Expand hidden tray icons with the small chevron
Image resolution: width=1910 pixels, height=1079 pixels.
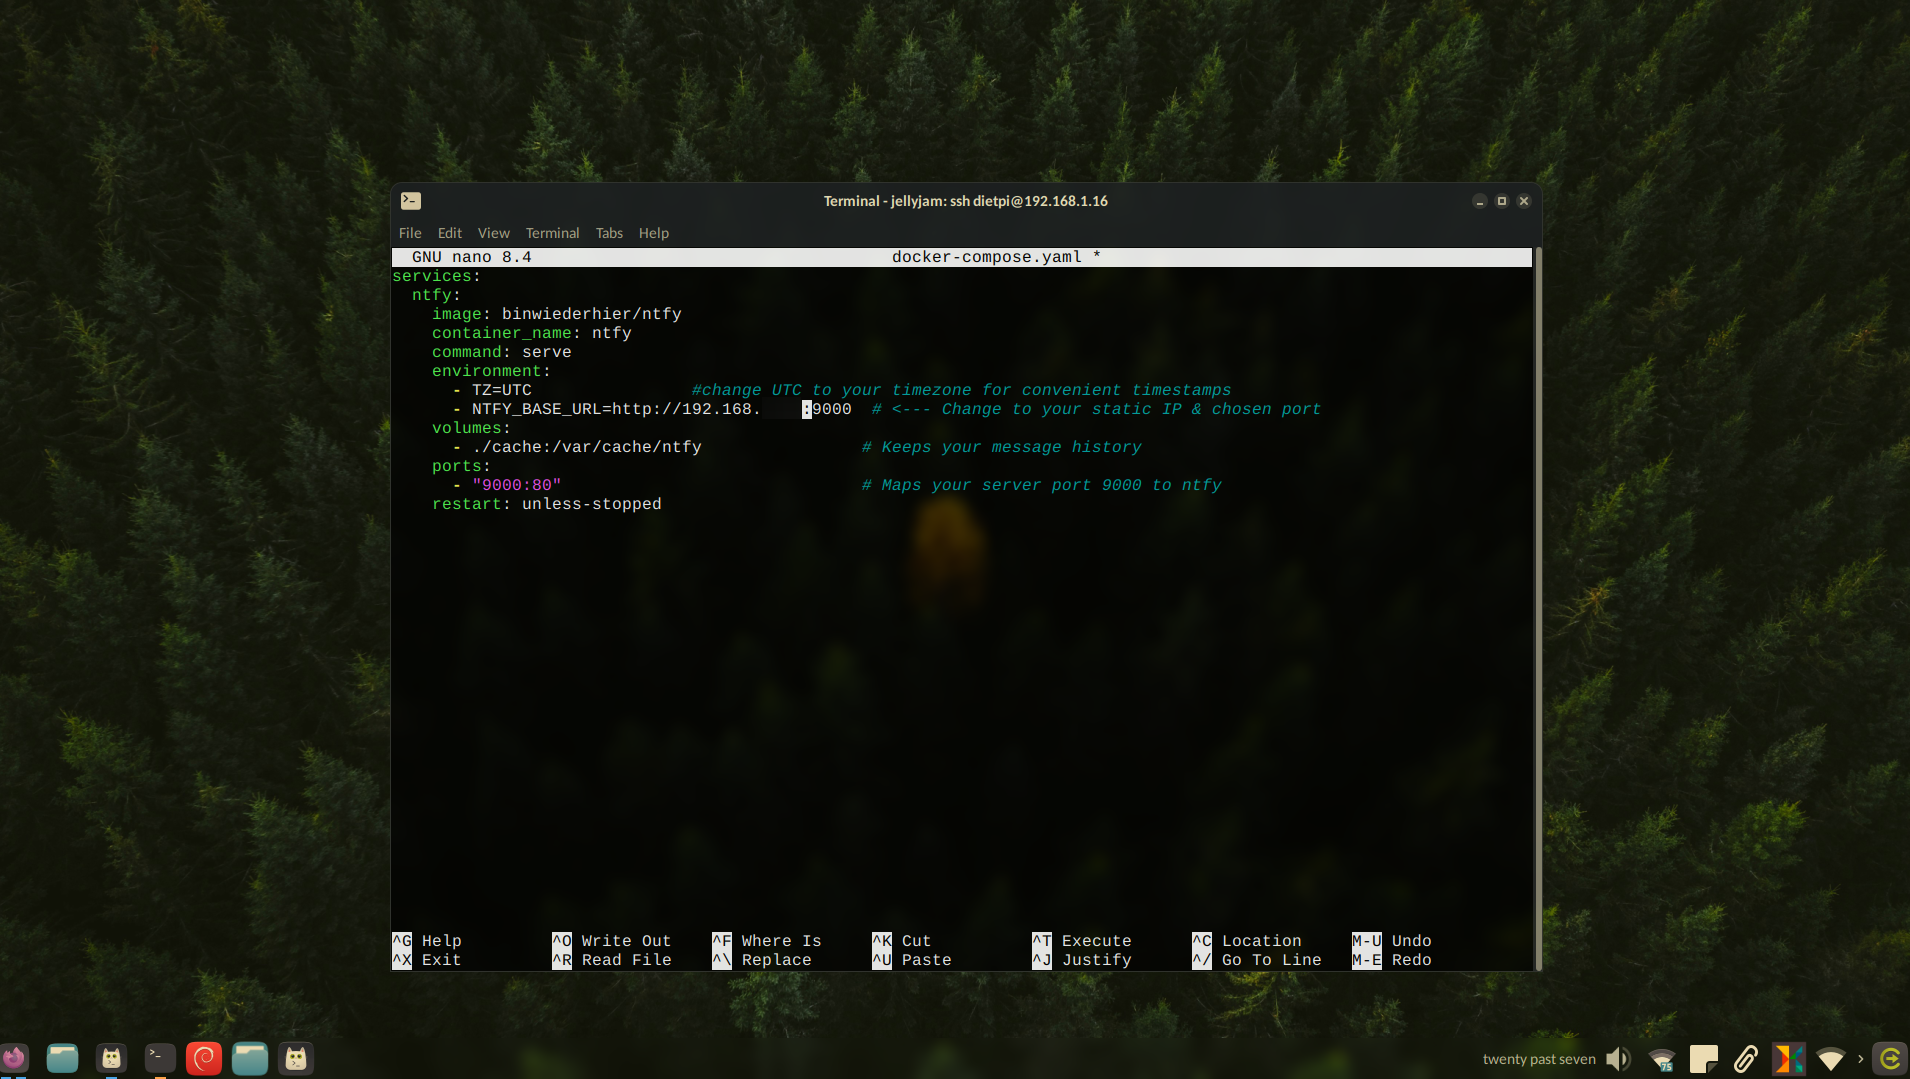1861,1059
